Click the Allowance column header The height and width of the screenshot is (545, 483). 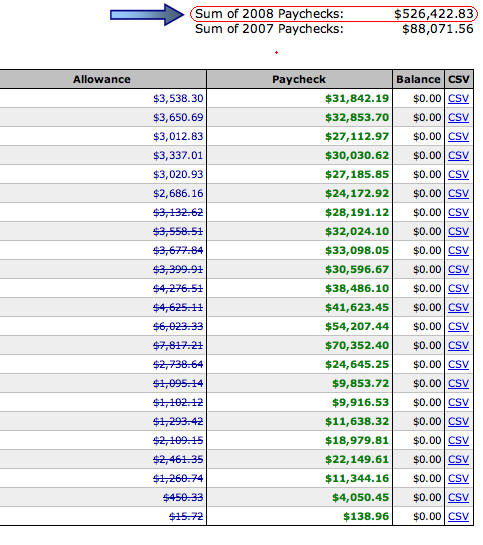coord(102,79)
